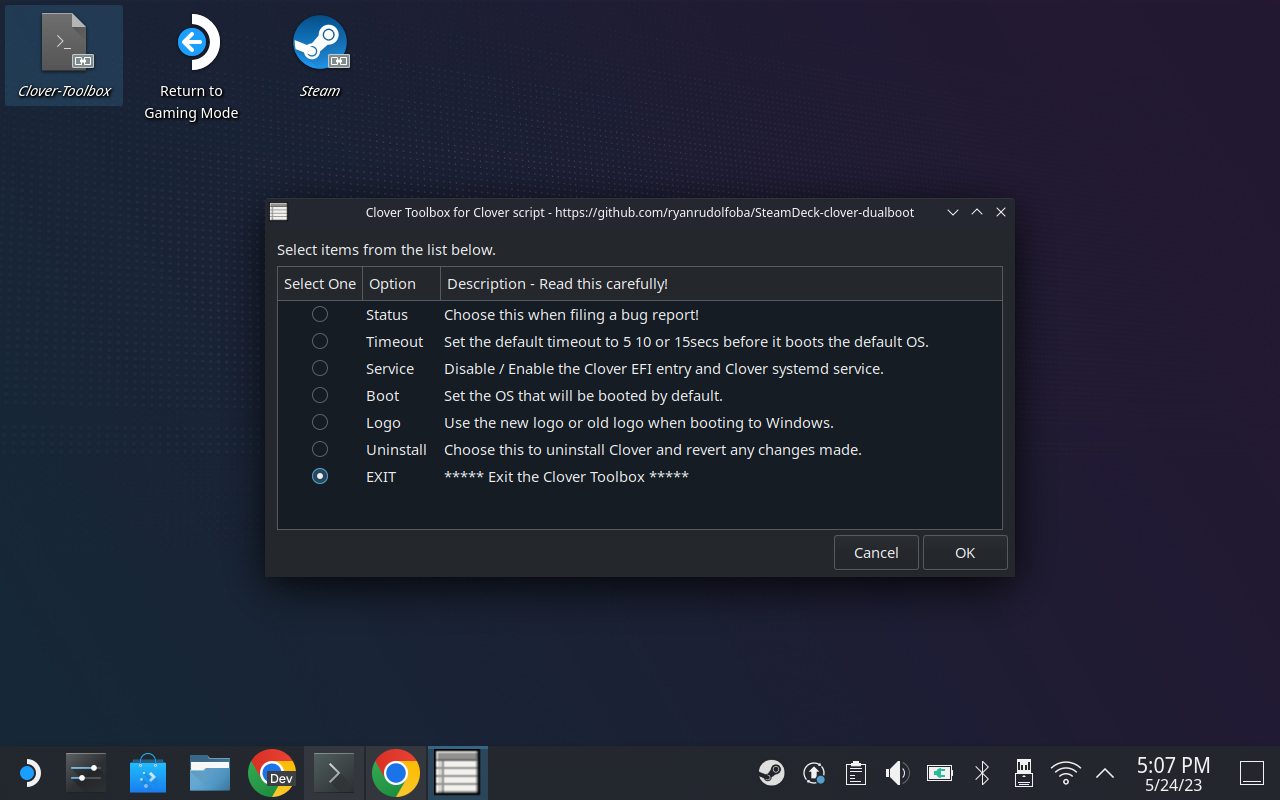Click the window shade down arrow
The image size is (1280, 800).
coord(952,212)
